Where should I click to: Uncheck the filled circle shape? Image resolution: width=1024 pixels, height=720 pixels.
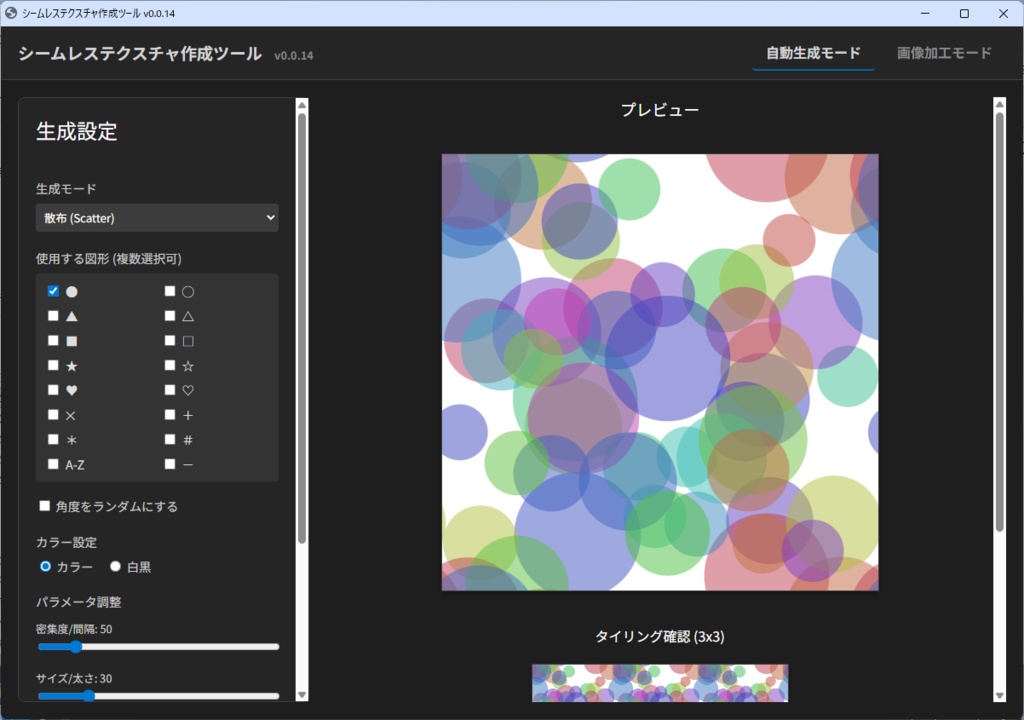[53, 291]
